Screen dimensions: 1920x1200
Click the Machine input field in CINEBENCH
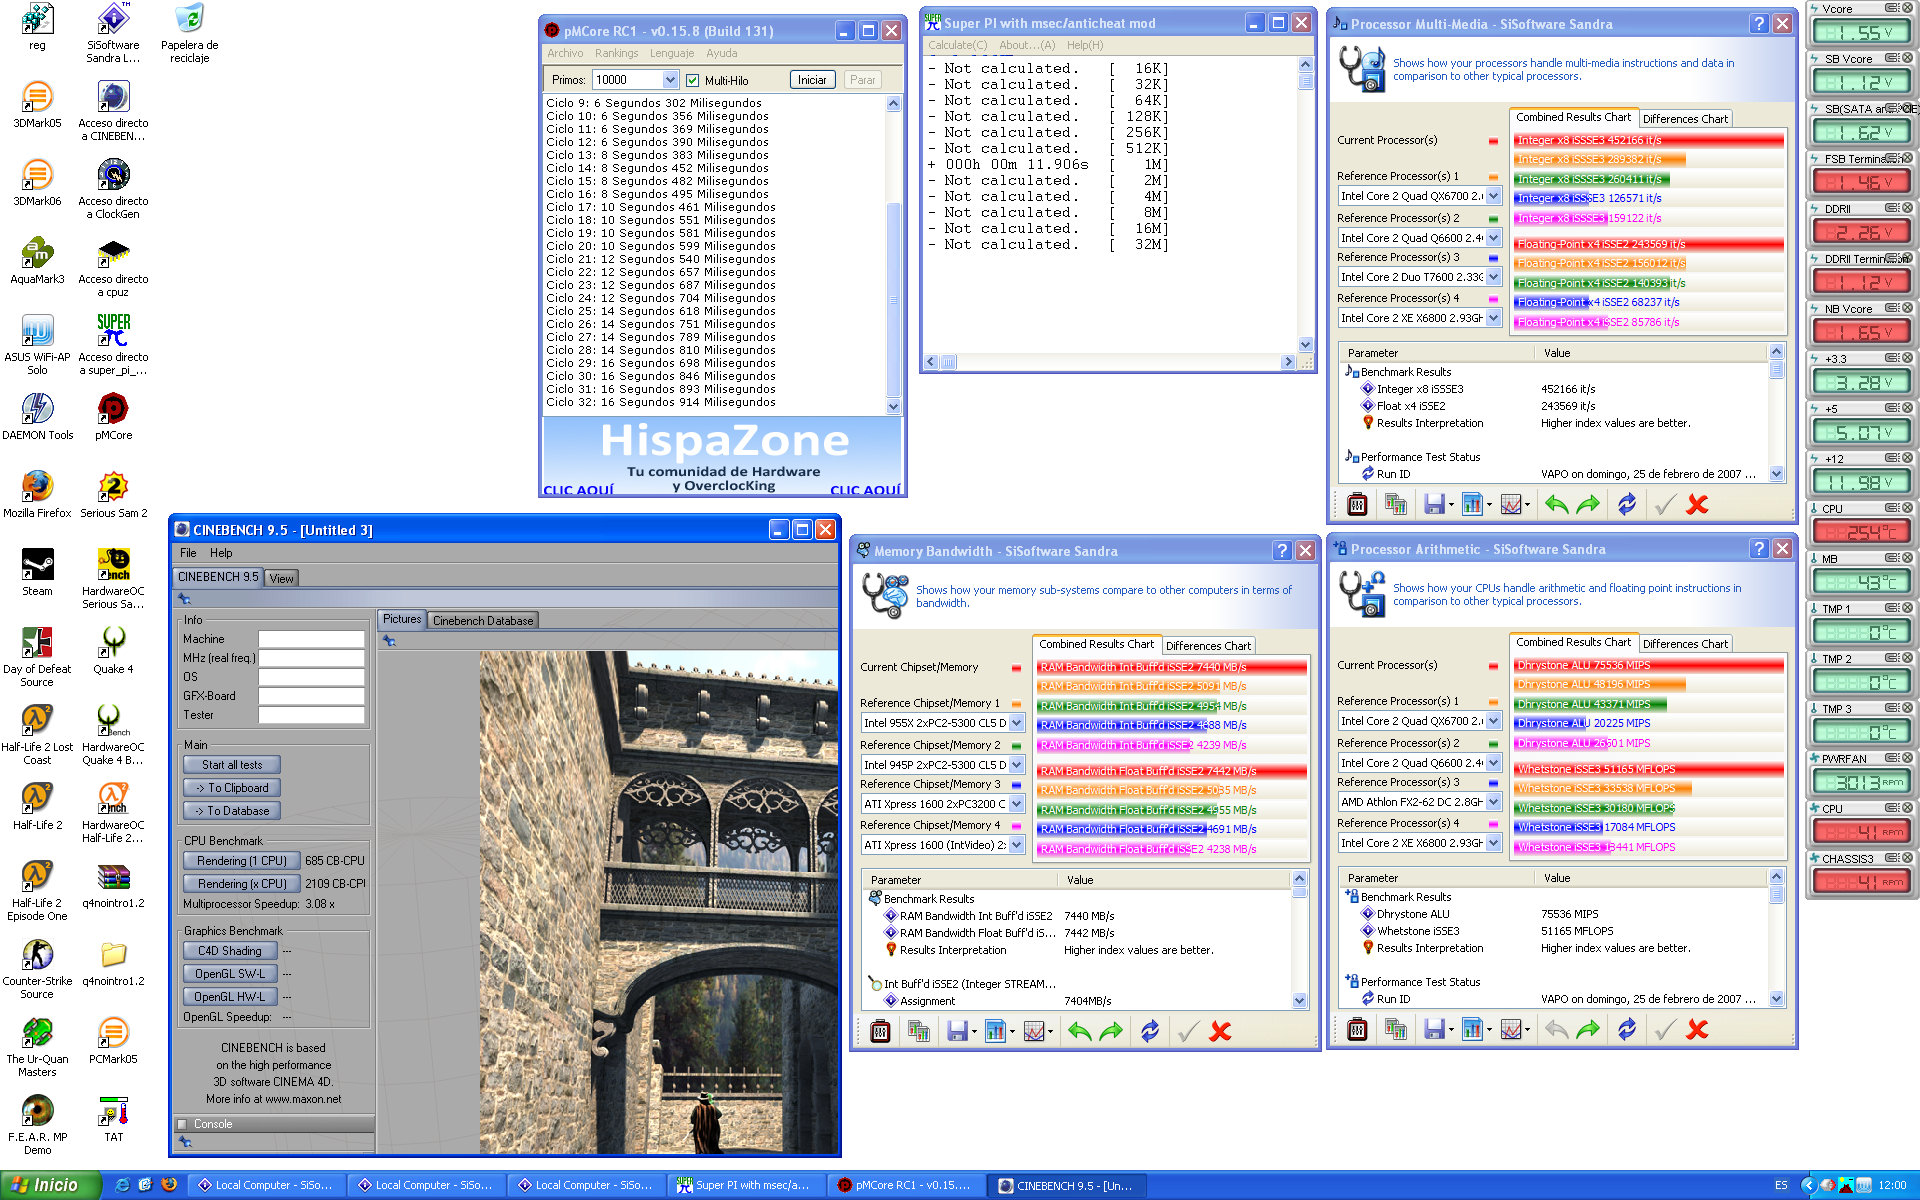(311, 639)
